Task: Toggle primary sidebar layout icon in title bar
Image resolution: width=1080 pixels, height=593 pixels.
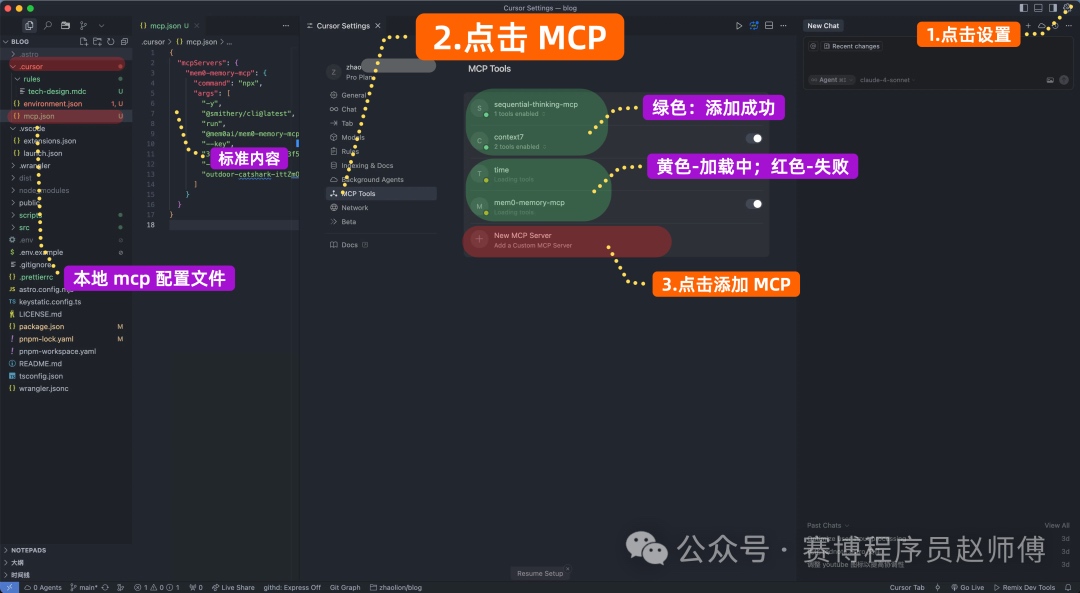Action: [x=1024, y=8]
